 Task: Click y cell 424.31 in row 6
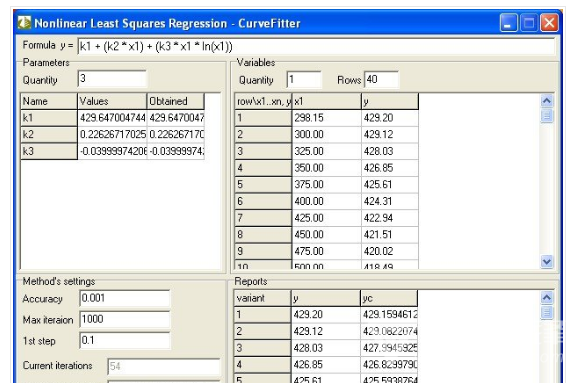click(390, 201)
